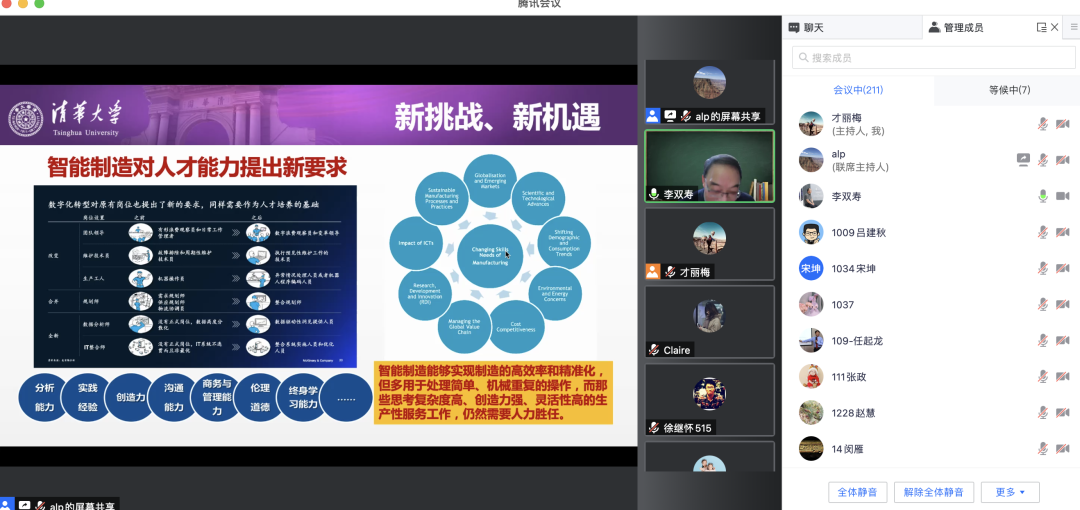Toggle microphone for 才丽梅 (主持人, 我)

click(1043, 124)
